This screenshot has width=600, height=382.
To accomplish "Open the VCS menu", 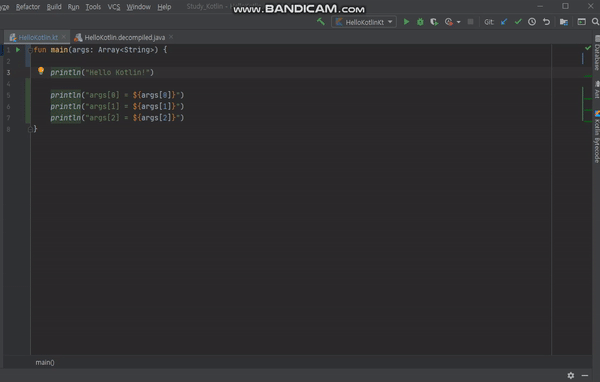I will pos(114,7).
